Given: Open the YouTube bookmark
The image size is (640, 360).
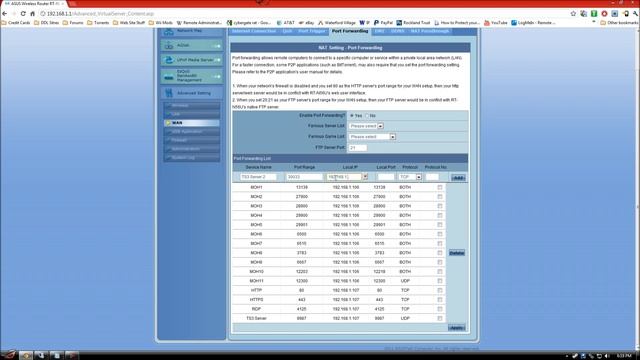Looking at the screenshot, I should [496, 23].
